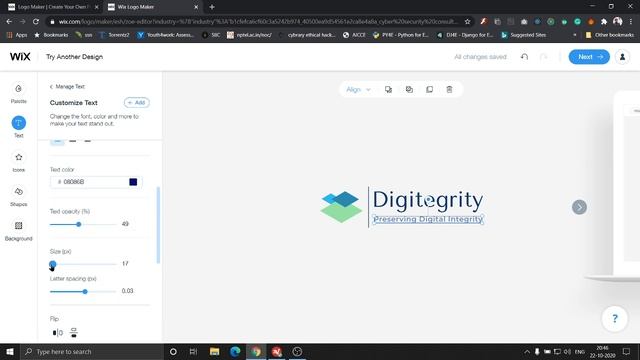640x360 pixels.
Task: Select the layered diamond logo icon
Action: click(341, 207)
